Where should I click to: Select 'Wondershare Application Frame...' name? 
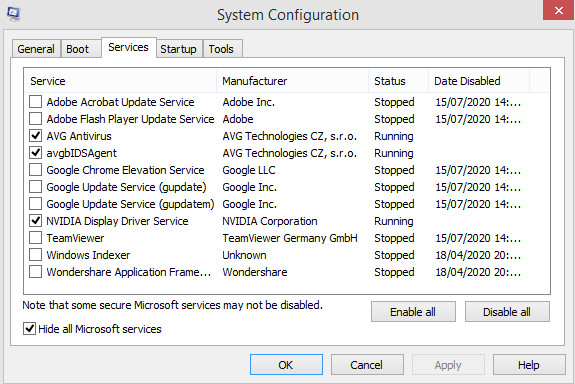[x=129, y=272]
